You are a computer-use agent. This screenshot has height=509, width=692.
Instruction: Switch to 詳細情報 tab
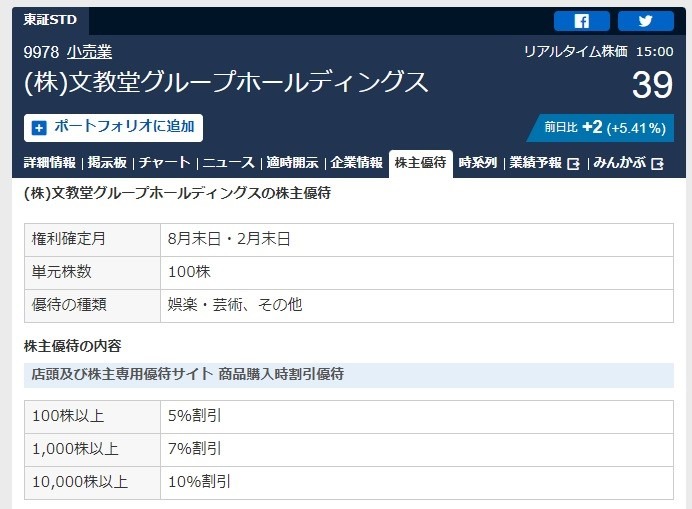coord(50,163)
